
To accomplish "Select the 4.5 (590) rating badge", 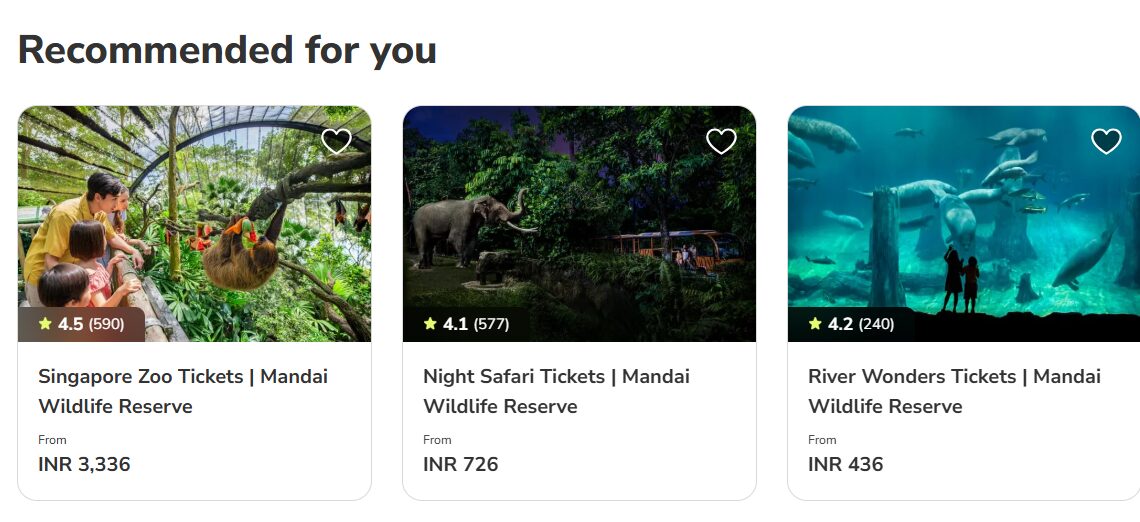I will point(81,324).
